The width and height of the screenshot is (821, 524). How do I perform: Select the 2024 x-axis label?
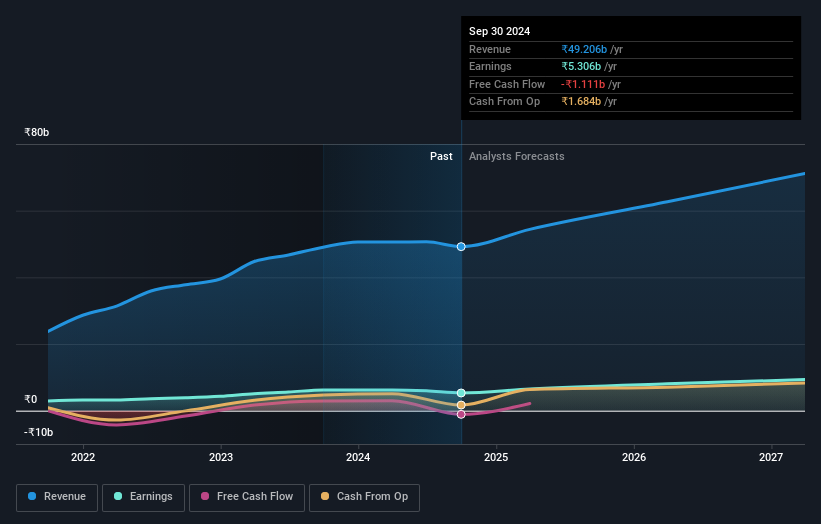click(x=358, y=457)
